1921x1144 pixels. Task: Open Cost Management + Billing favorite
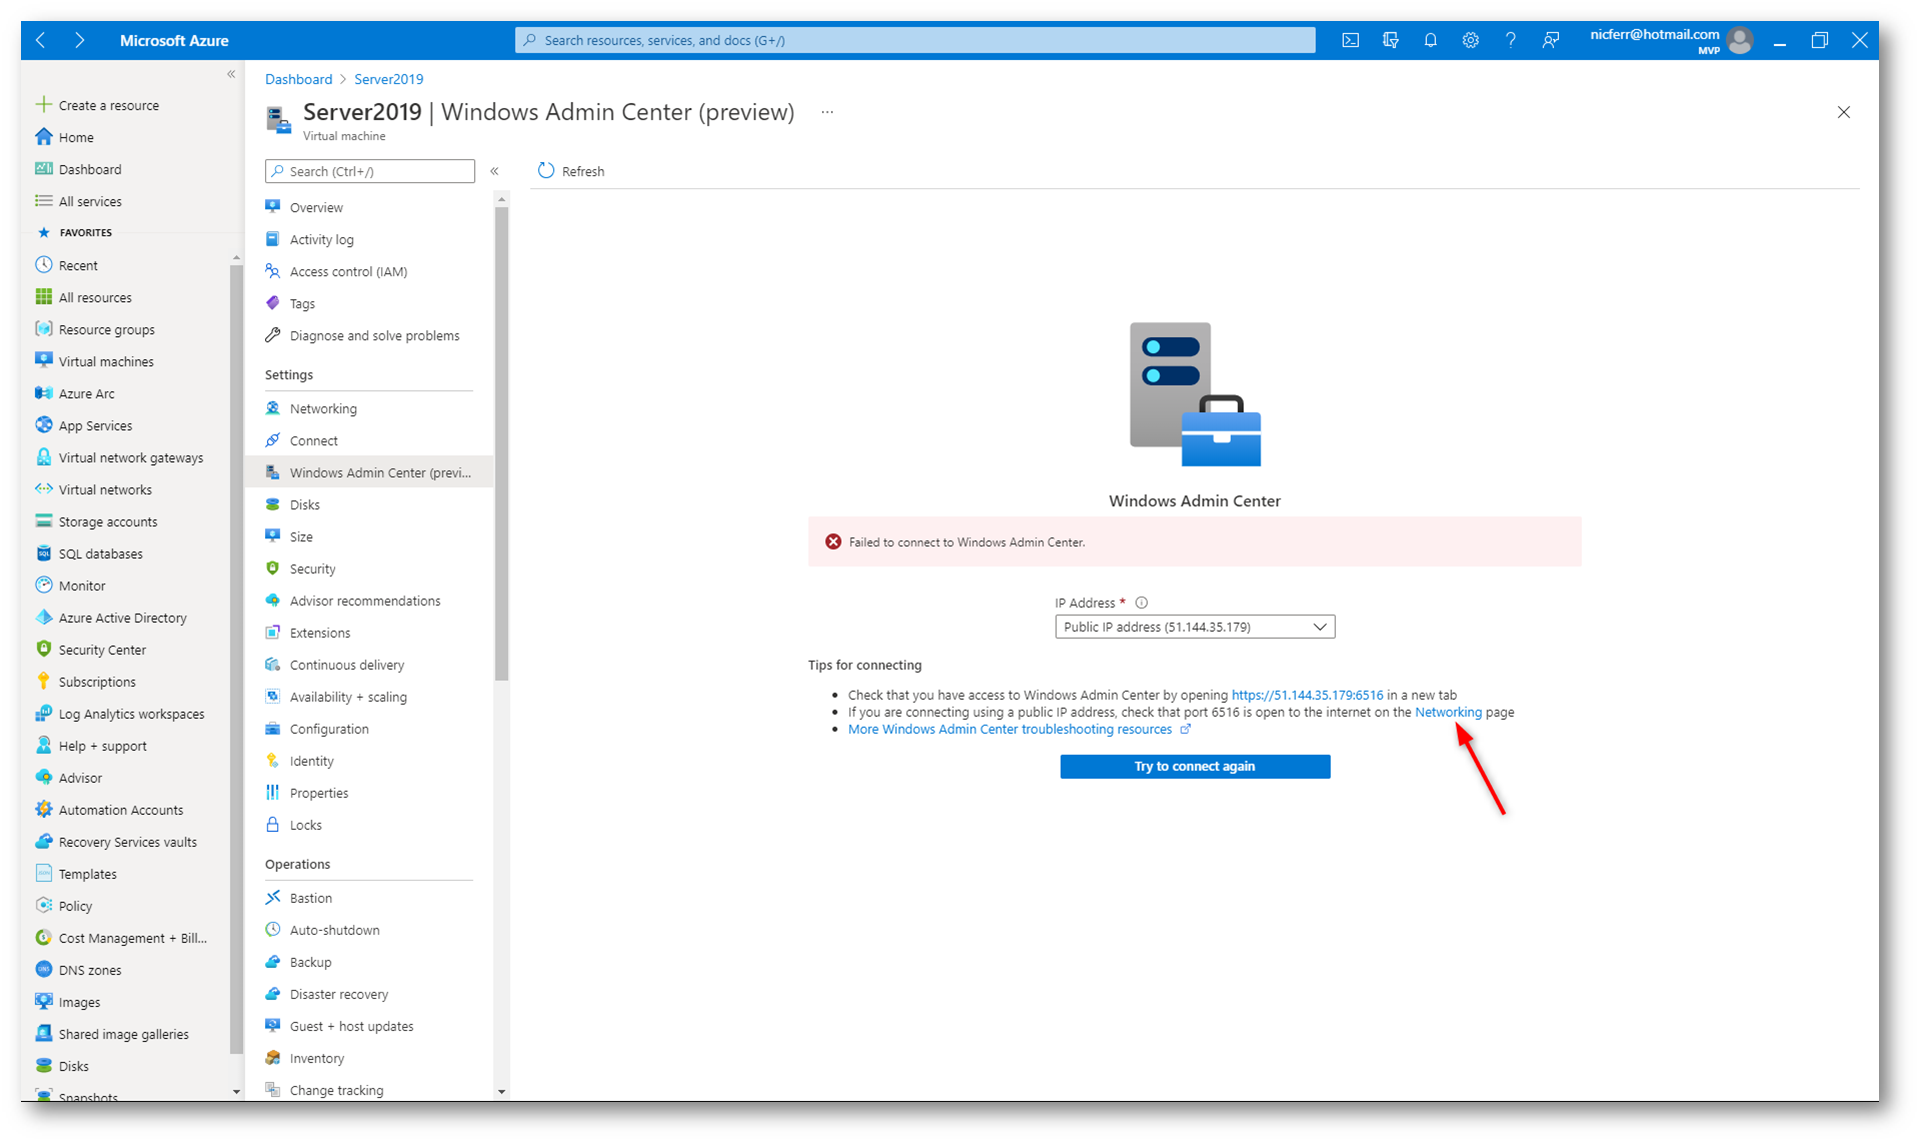[121, 937]
